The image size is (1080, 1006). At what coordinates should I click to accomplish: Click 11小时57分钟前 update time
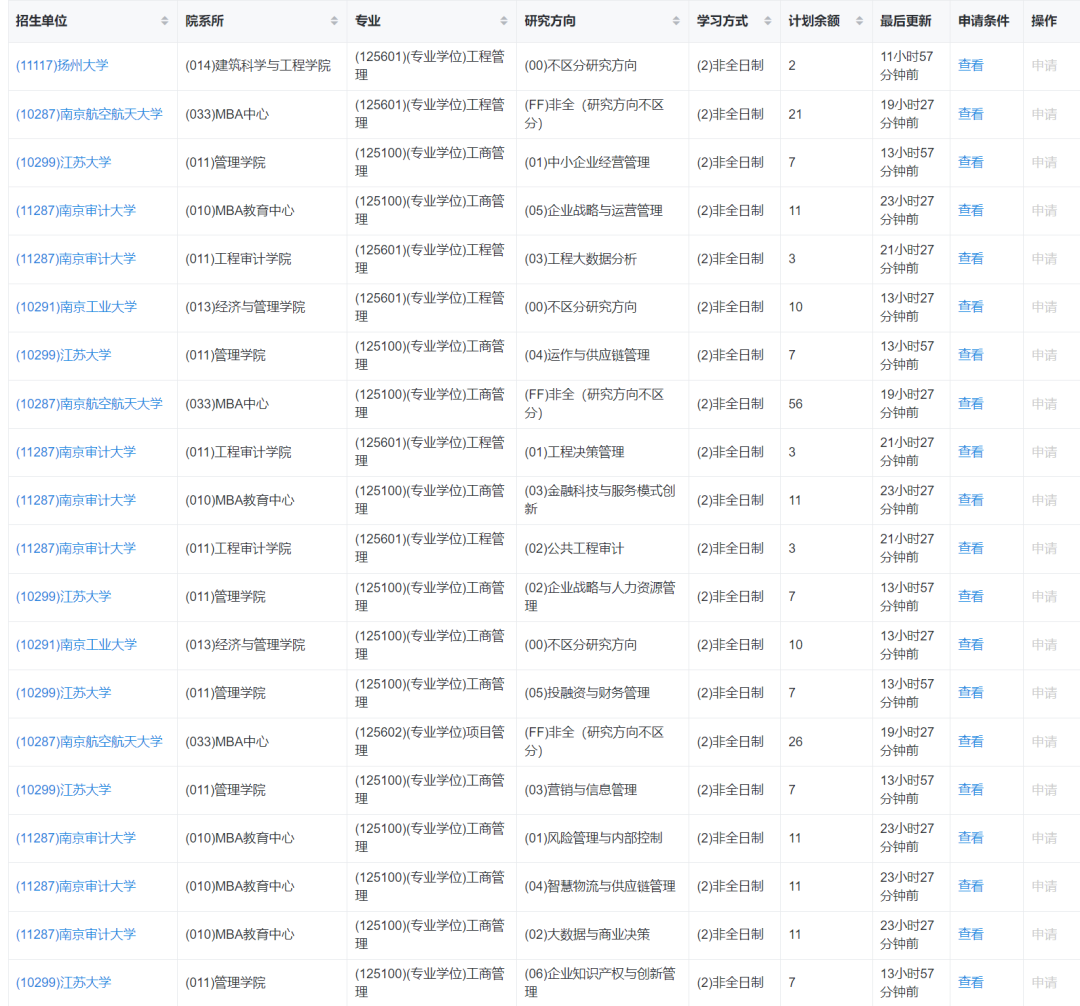pos(906,65)
